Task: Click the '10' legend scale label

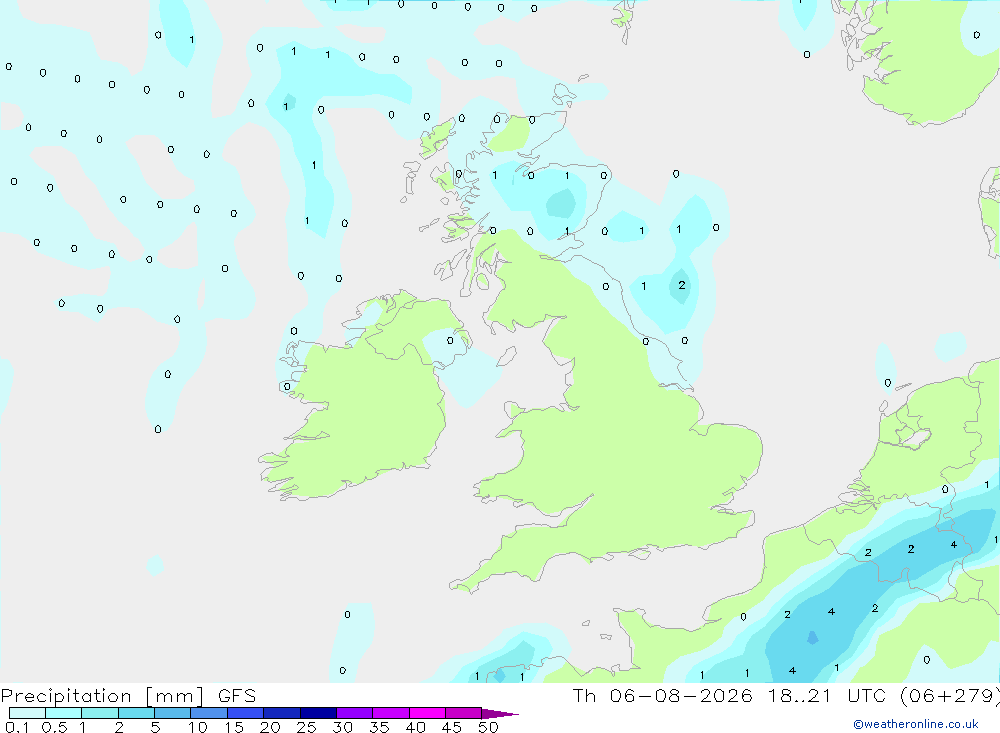Action: pos(198,727)
